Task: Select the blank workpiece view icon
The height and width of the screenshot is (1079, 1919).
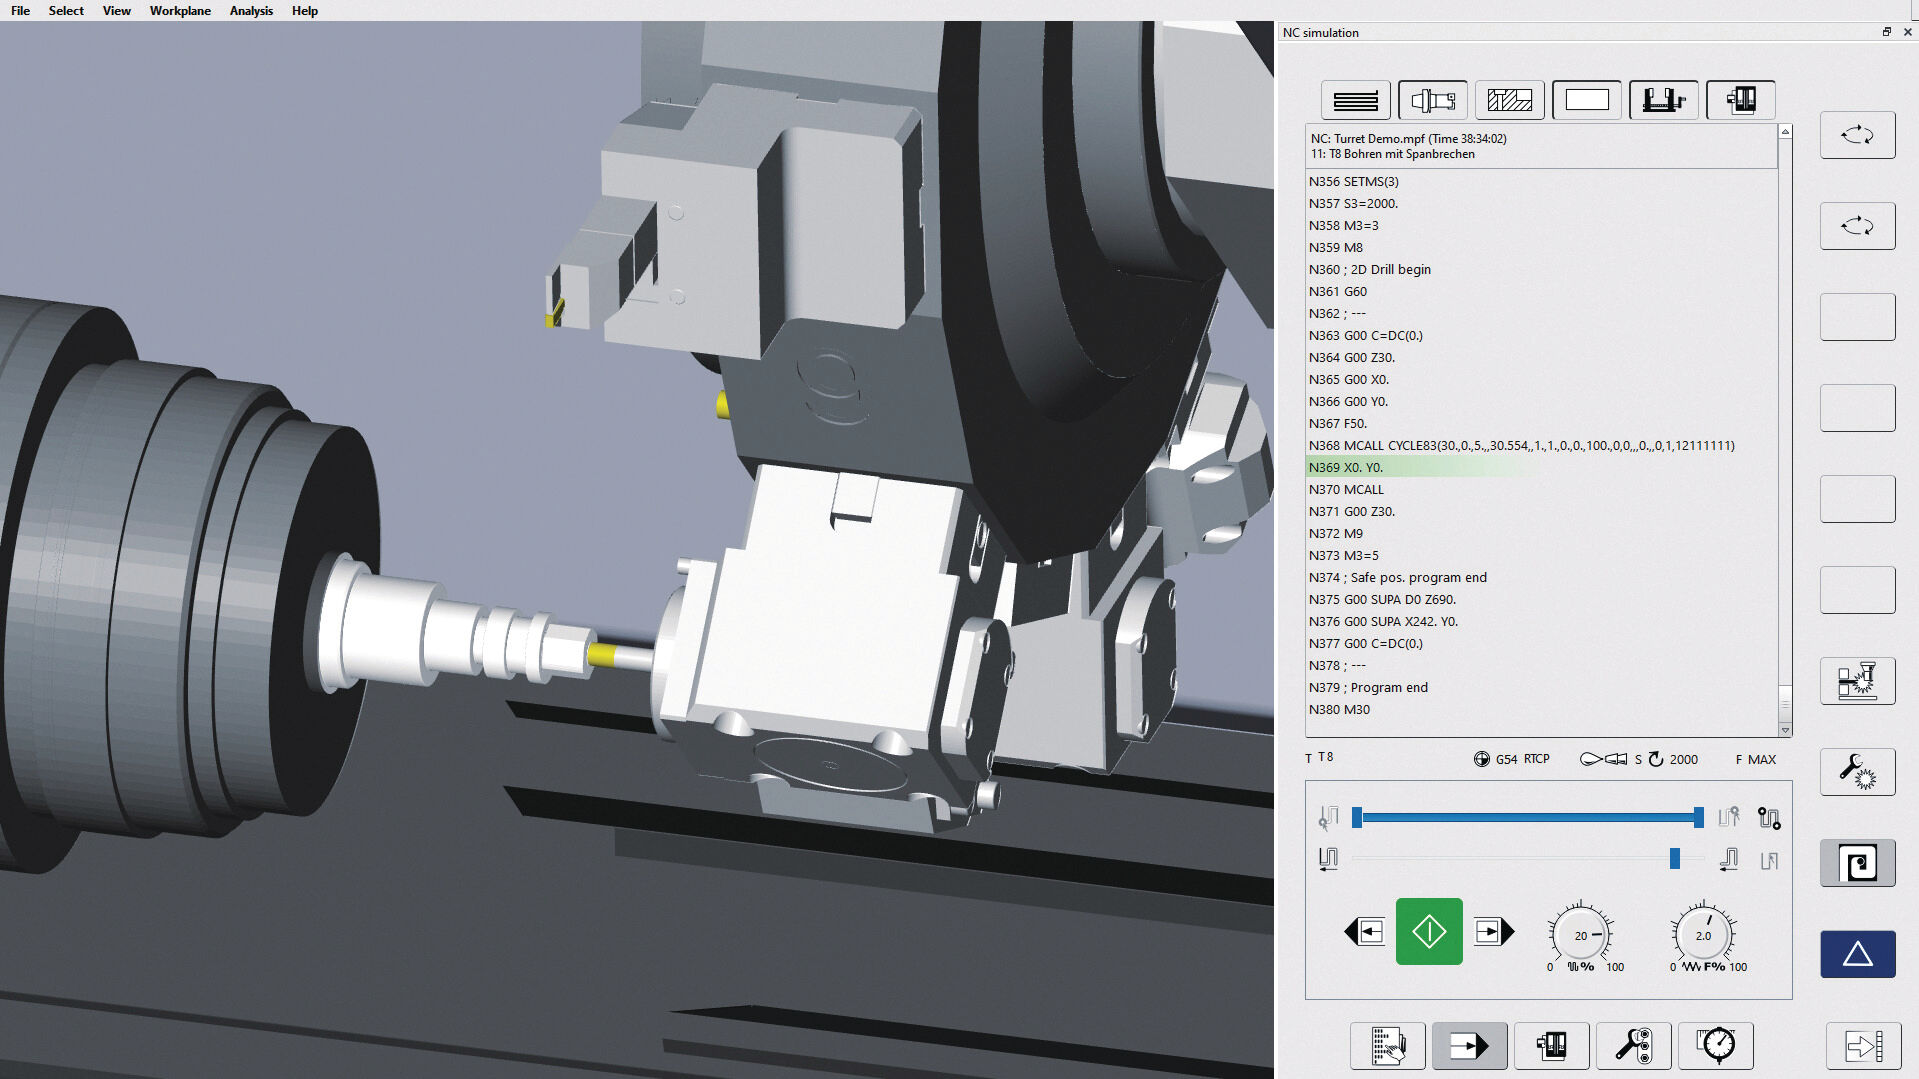Action: [x=1586, y=100]
